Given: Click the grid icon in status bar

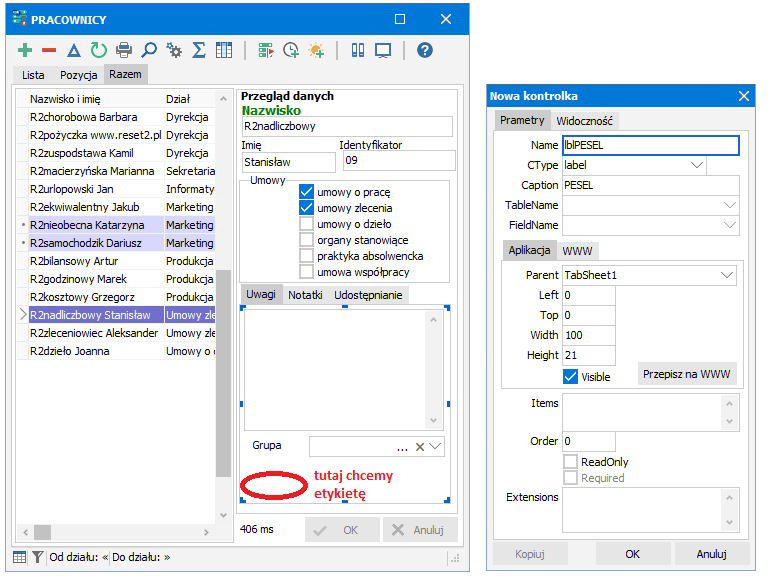Looking at the screenshot, I should click(19, 557).
